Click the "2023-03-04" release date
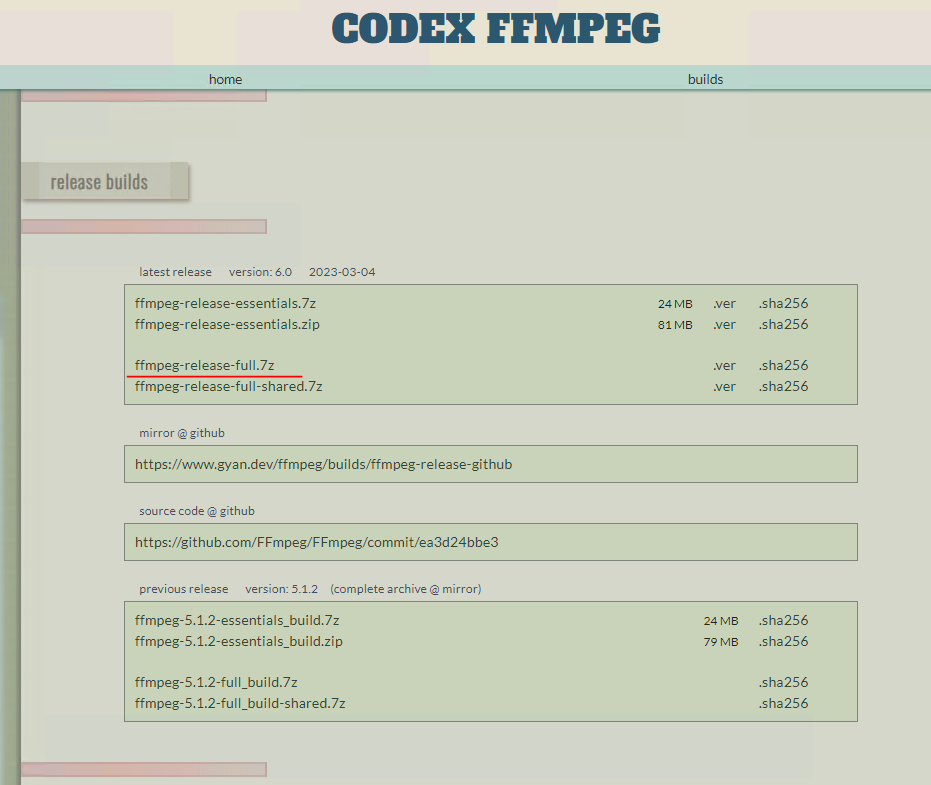Screen dimensions: 931x785 342,272
